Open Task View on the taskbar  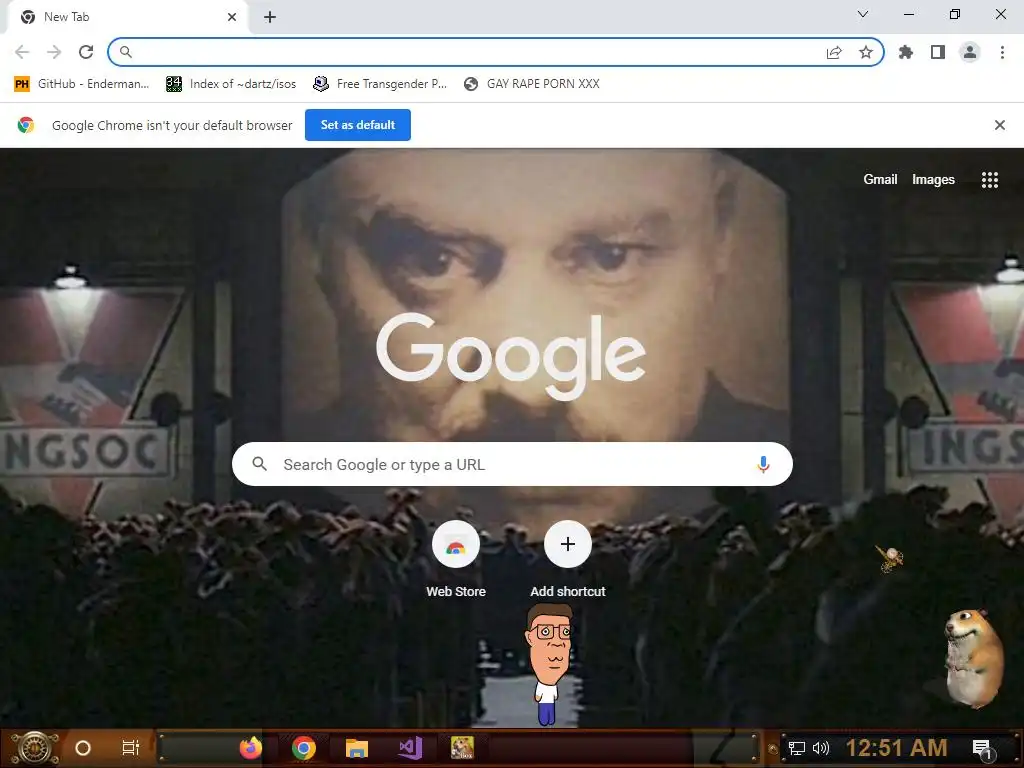[131, 748]
